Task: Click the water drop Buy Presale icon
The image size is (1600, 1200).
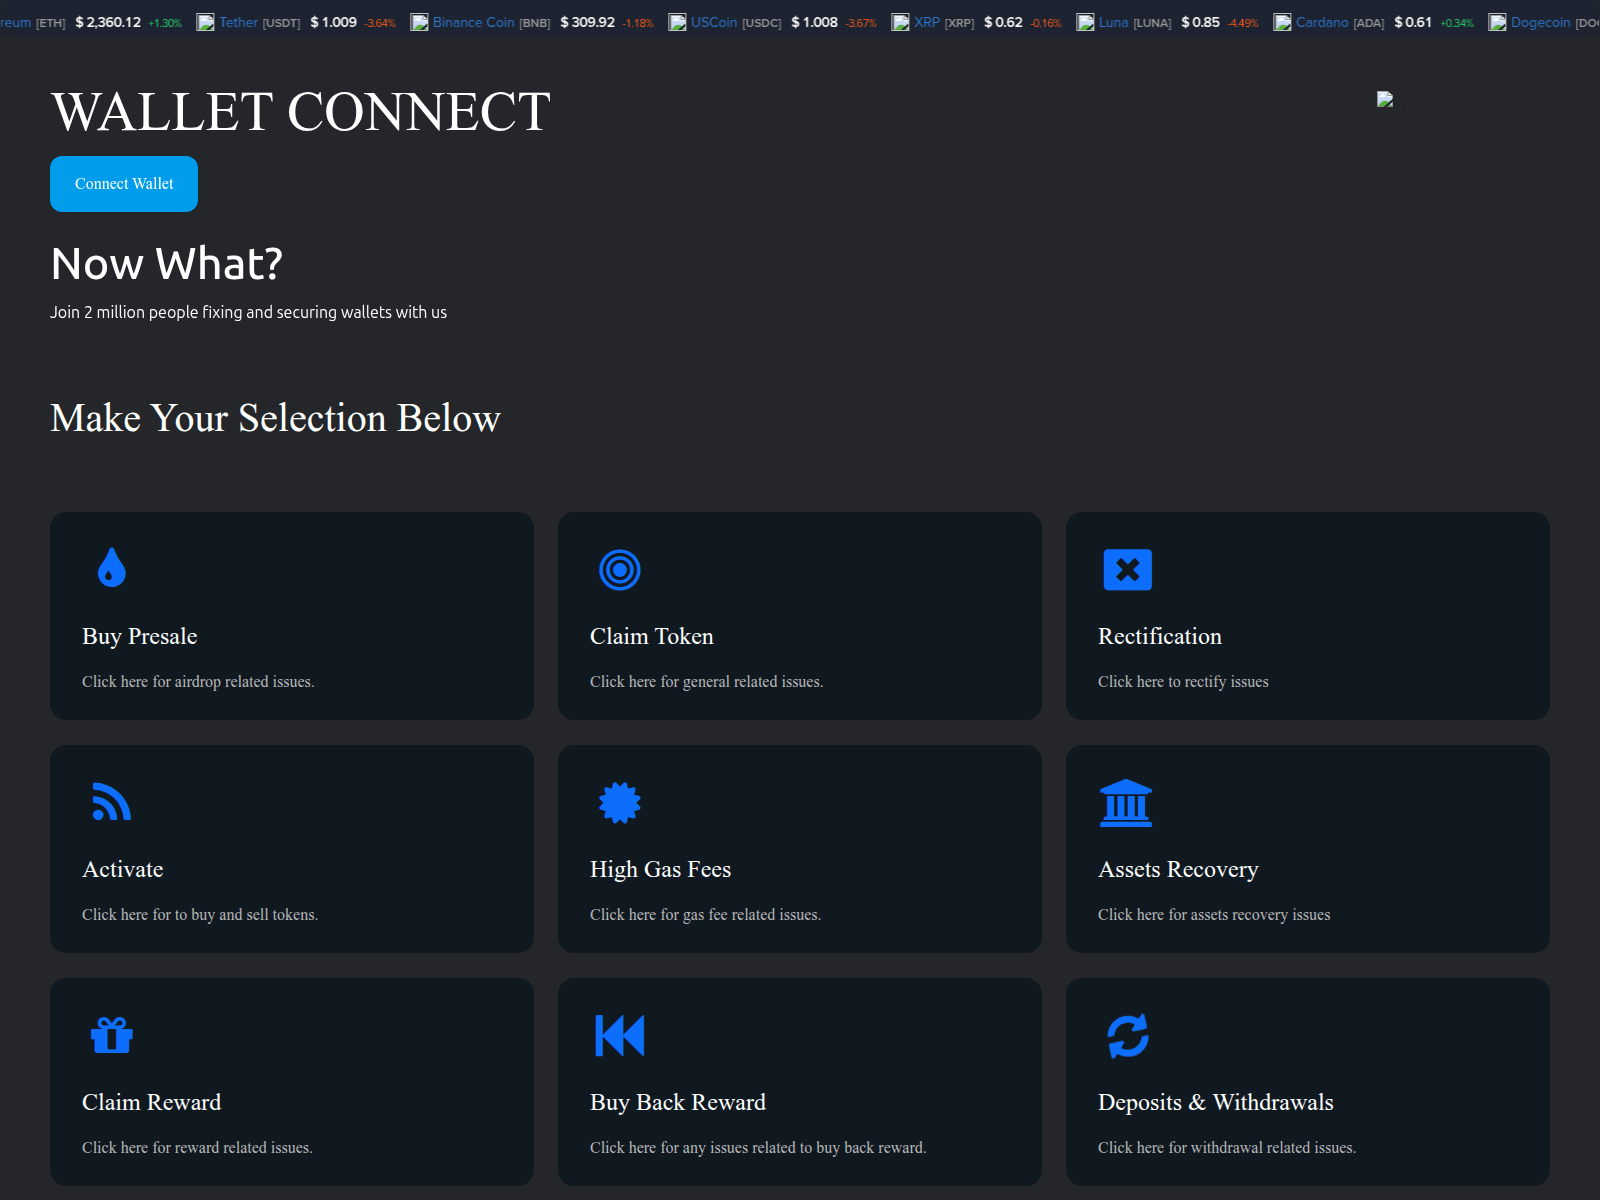Action: click(x=112, y=568)
